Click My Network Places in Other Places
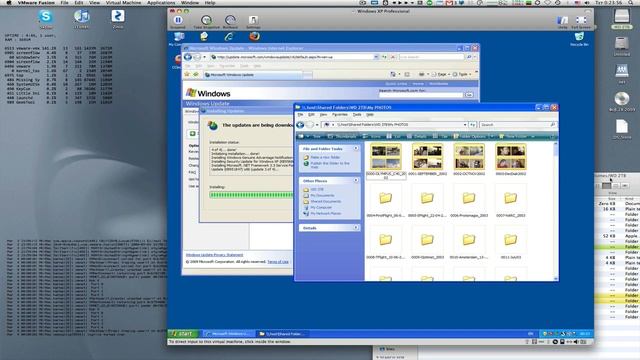Screen dimensions: 640x360 tap(325, 213)
